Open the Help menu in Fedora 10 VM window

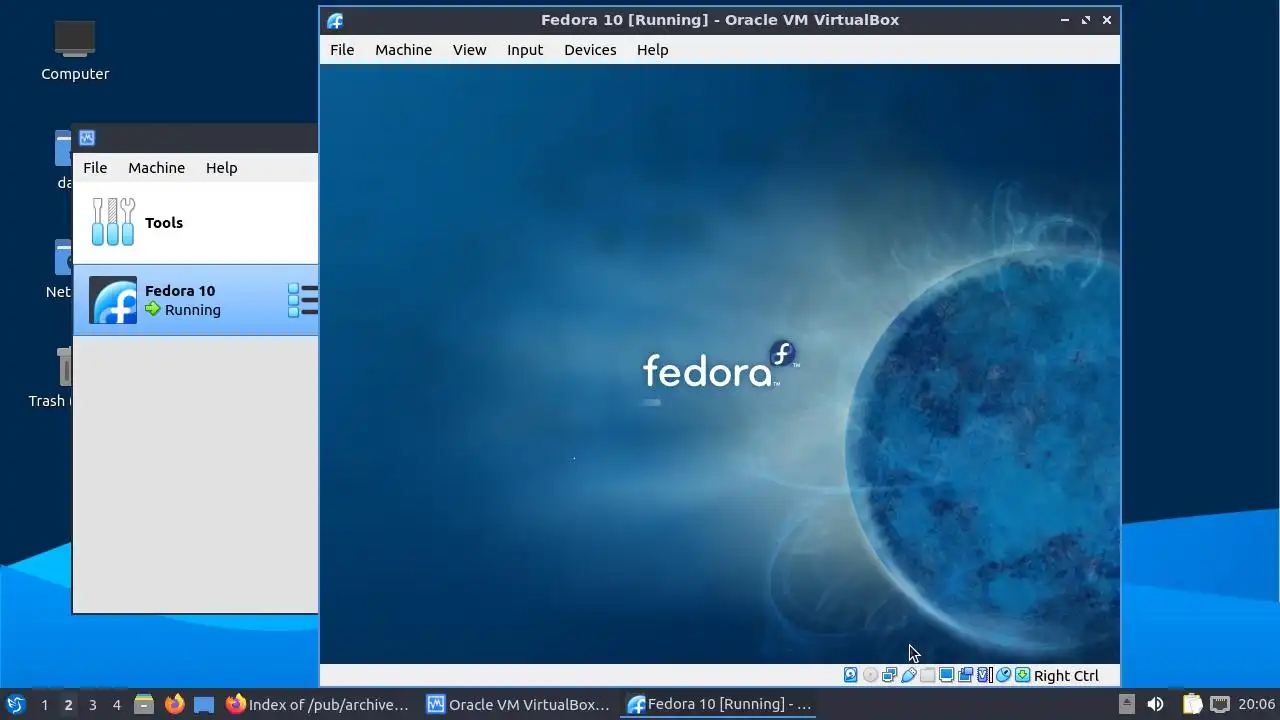[652, 50]
